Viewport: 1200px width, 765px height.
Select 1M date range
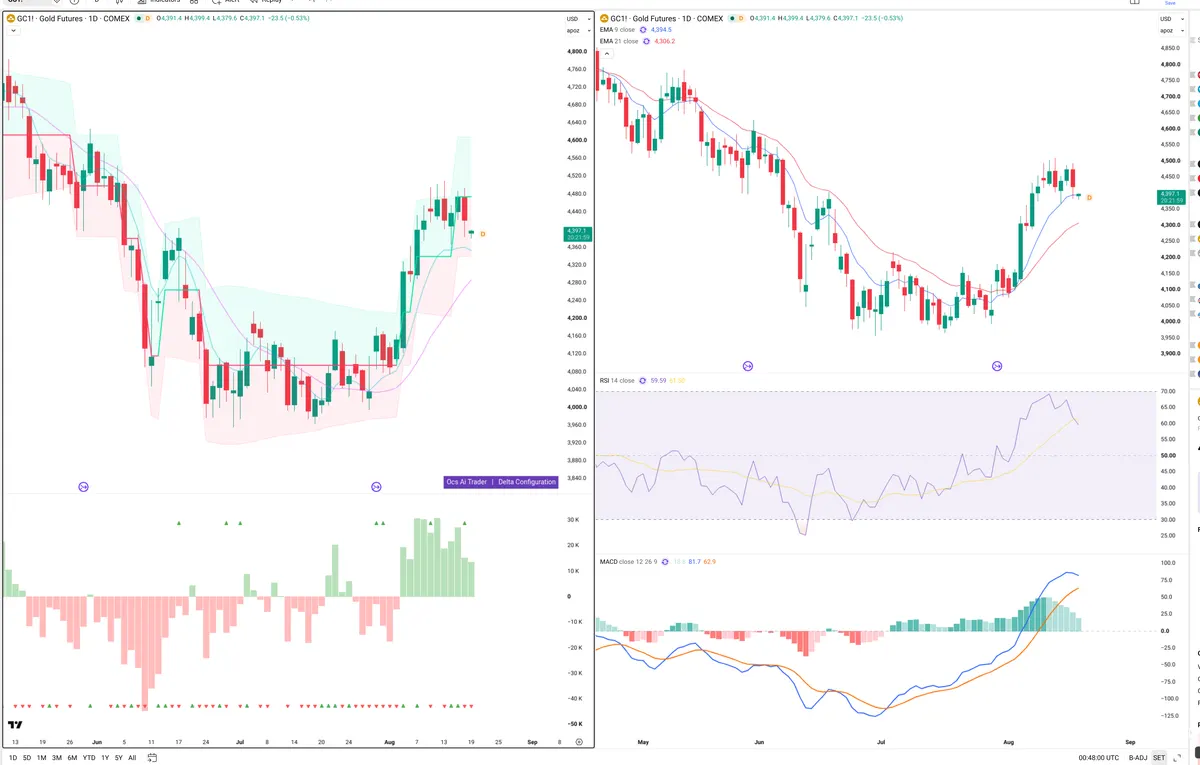click(41, 758)
